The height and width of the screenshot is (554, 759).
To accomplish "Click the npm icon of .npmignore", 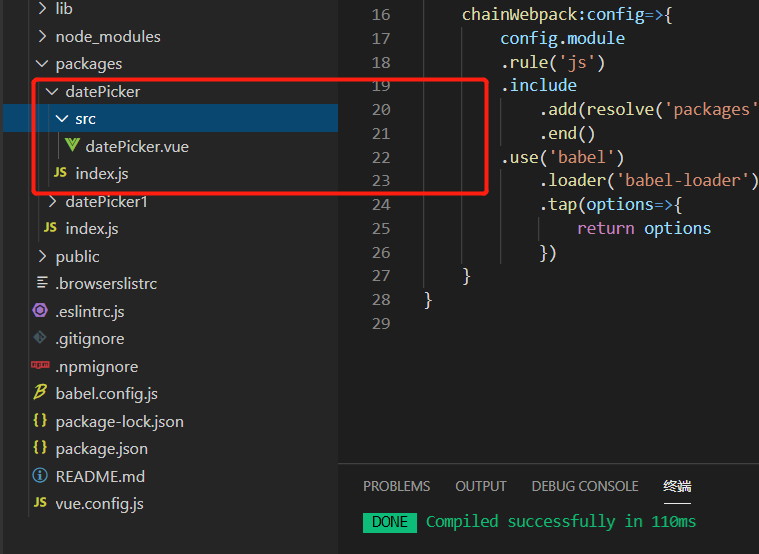I will point(40,365).
